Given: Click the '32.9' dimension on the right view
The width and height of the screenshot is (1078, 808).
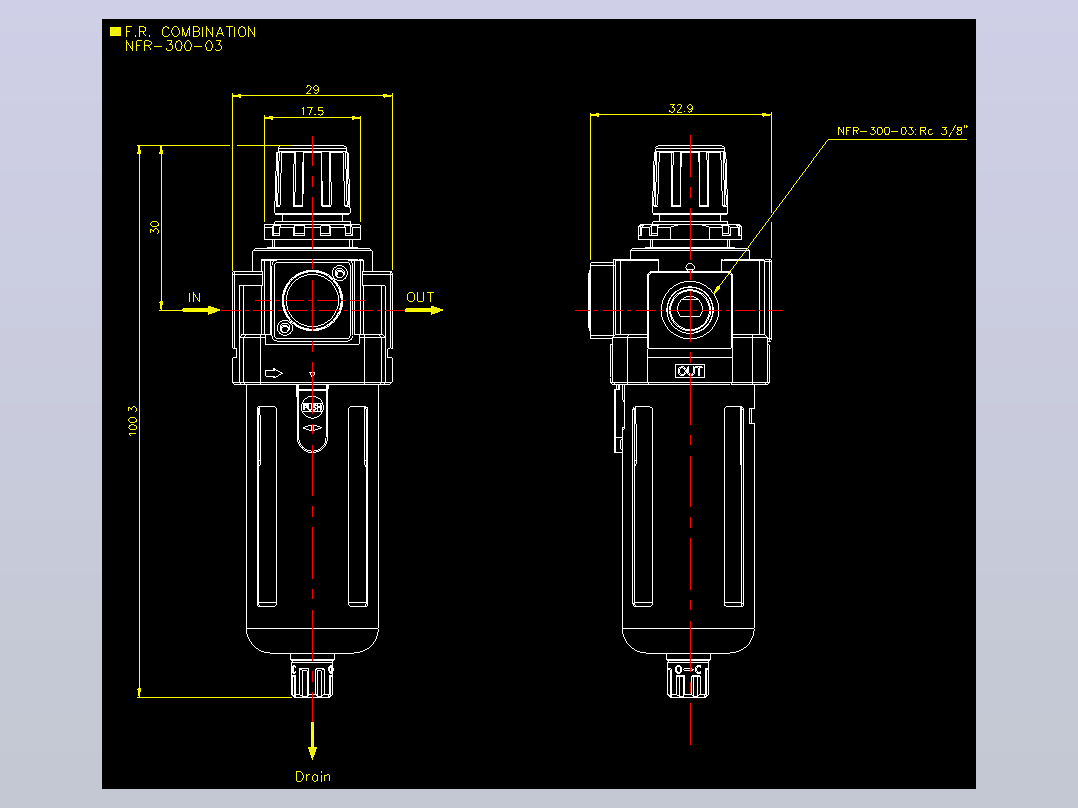Looking at the screenshot, I should 681,108.
